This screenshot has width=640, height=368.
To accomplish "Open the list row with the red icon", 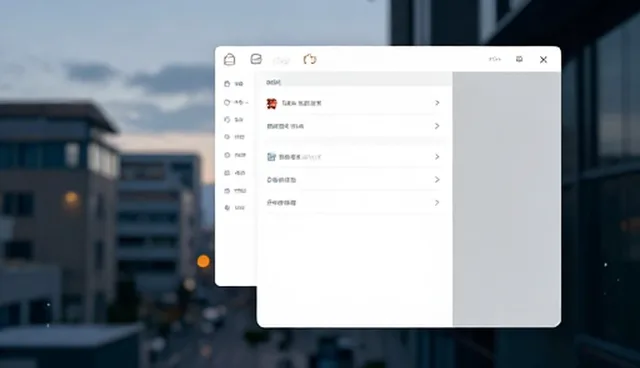I will pos(354,103).
